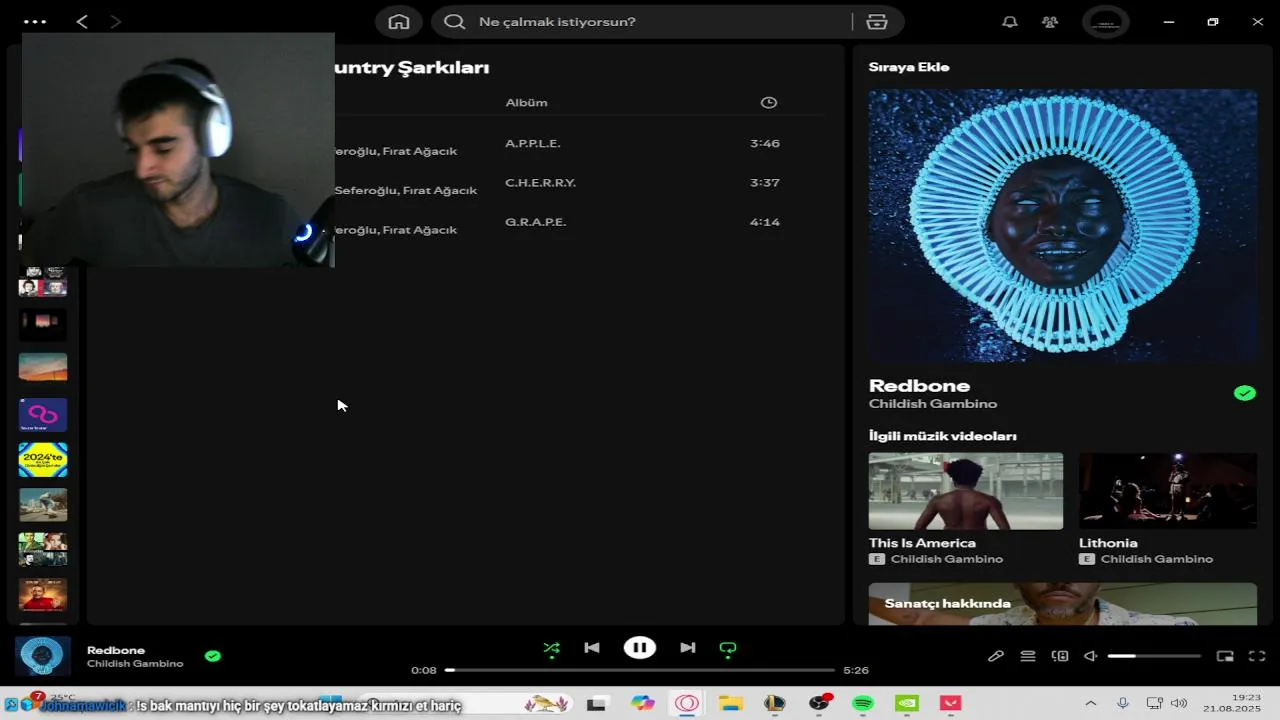The image size is (1280, 720).
Task: Click the now-playing album thumbnail in bottom bar
Action: [x=43, y=656]
